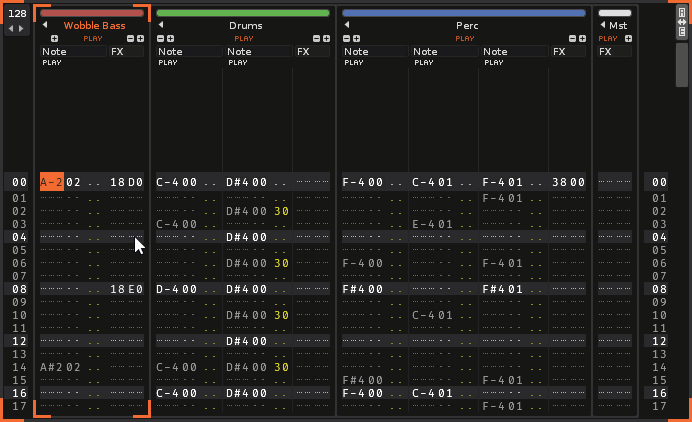692x422 pixels.
Task: Collapse the Drums track
Action: 161,25
